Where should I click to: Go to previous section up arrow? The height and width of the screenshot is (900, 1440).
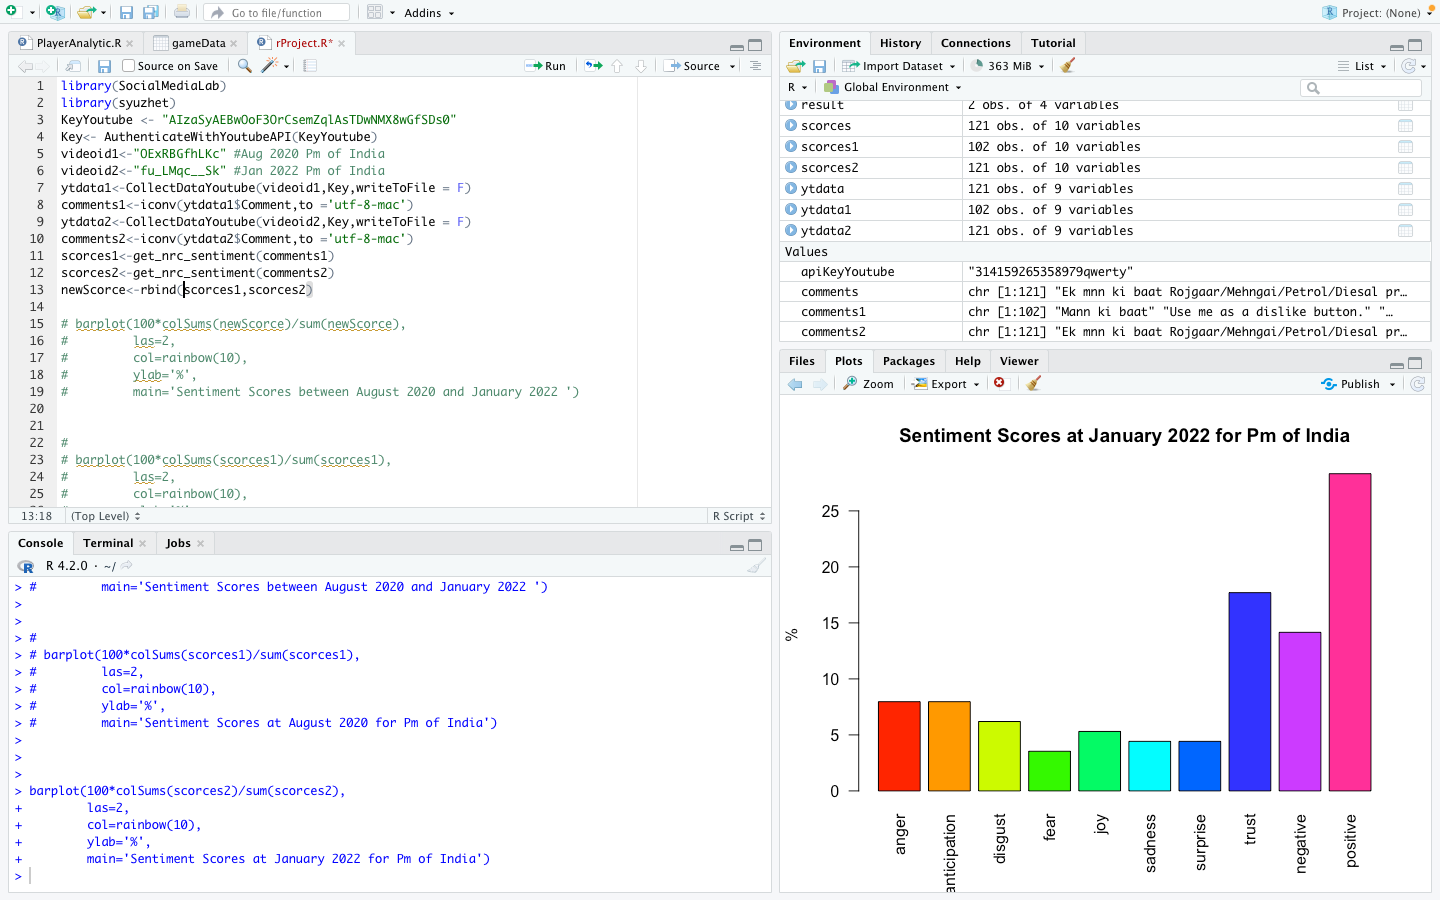(x=617, y=66)
